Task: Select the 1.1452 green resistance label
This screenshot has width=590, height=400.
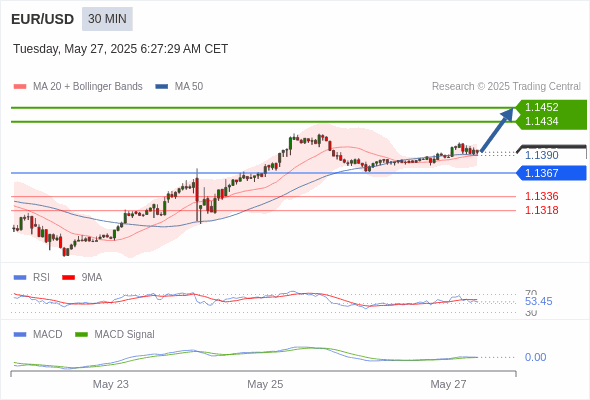Action: click(541, 107)
